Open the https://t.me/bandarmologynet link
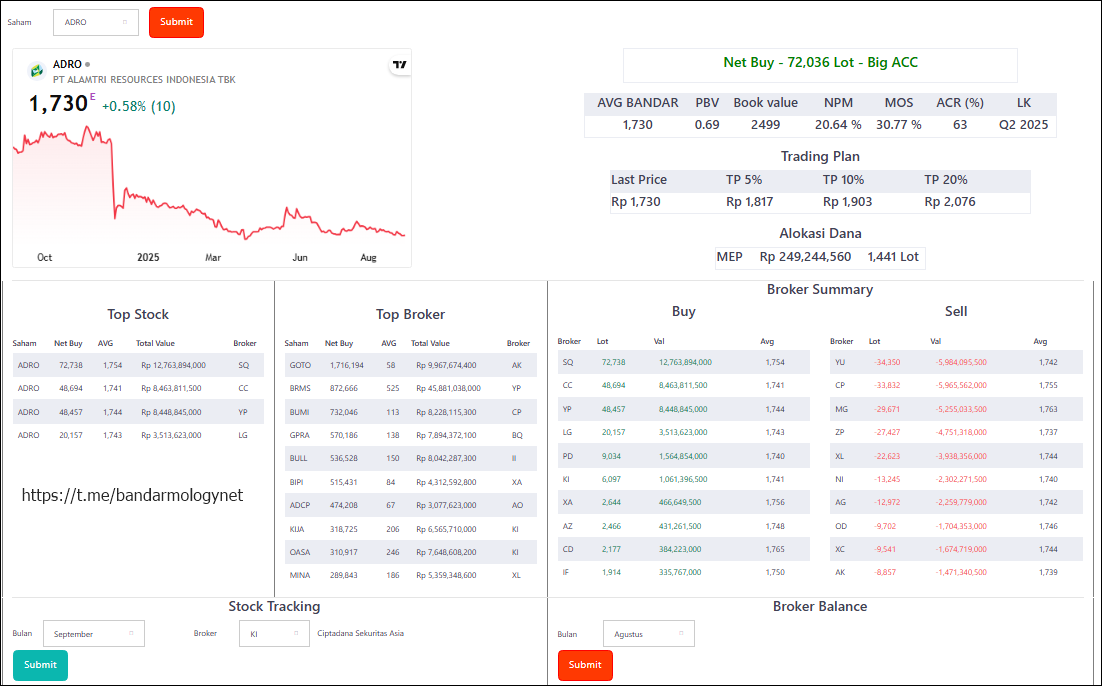This screenshot has height=686, width=1102. [132, 495]
